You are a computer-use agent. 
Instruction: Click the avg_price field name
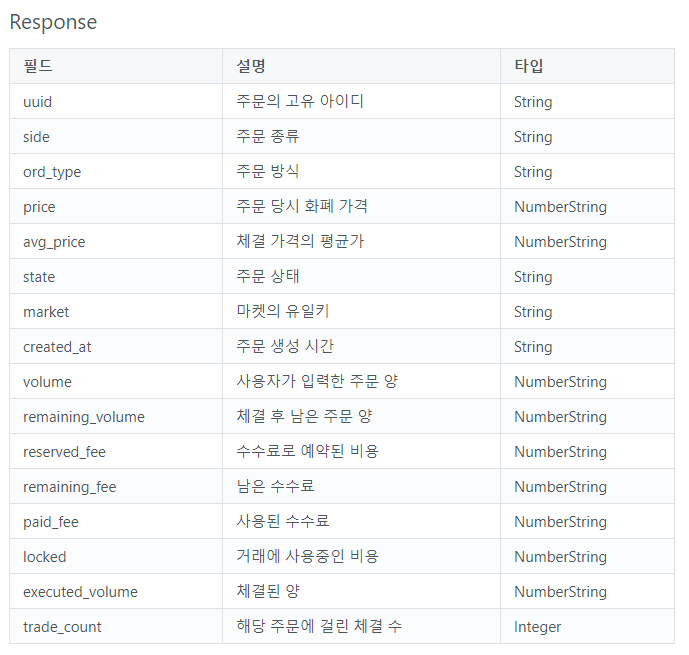click(x=54, y=242)
